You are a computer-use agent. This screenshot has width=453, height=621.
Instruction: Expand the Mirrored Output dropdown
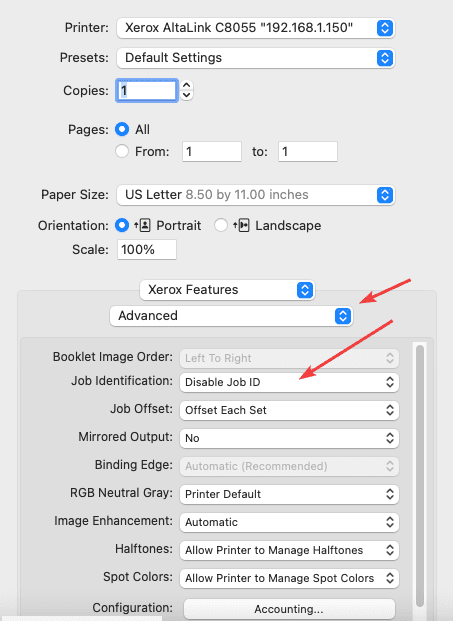pyautogui.click(x=289, y=438)
